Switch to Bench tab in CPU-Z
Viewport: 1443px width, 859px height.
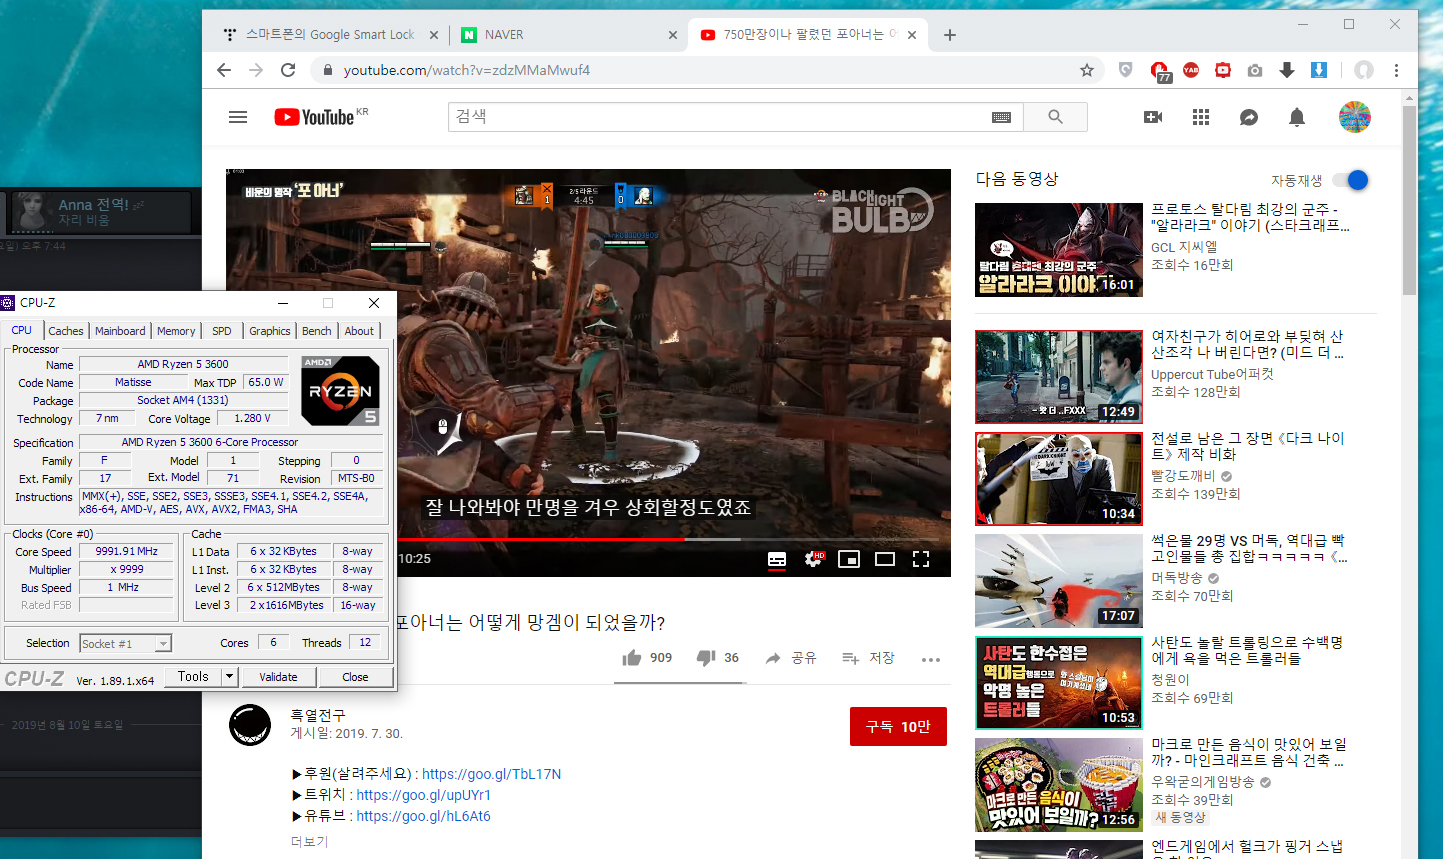click(316, 331)
